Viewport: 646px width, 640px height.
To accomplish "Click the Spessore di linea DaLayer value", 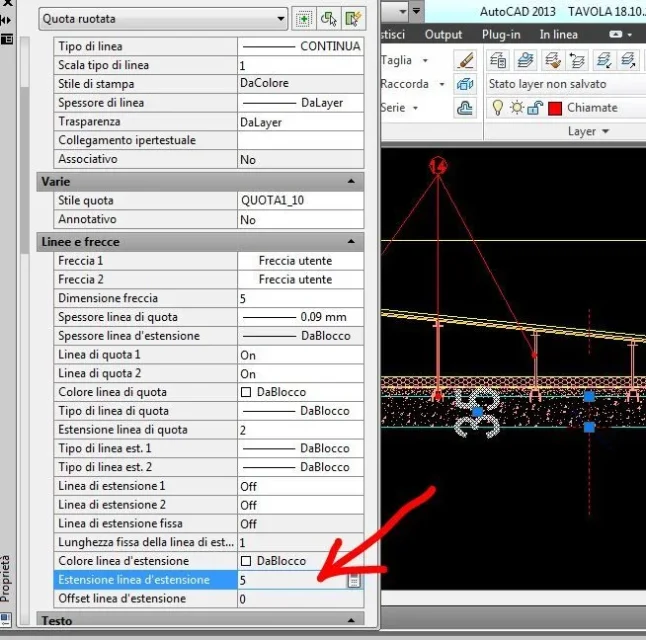I will (301, 103).
